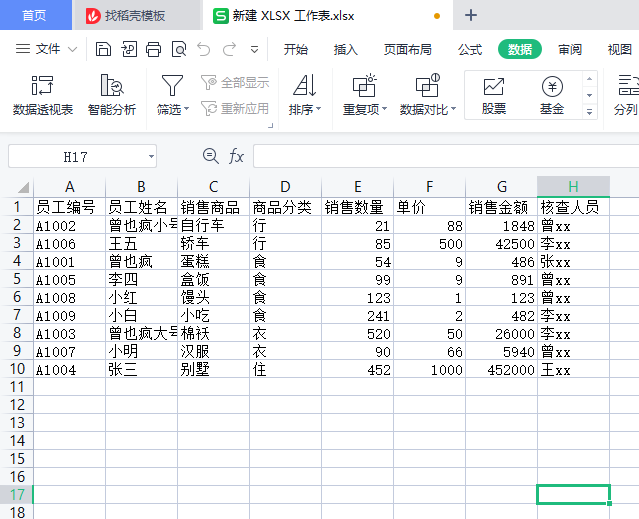Click cell with value 452000

pos(501,369)
